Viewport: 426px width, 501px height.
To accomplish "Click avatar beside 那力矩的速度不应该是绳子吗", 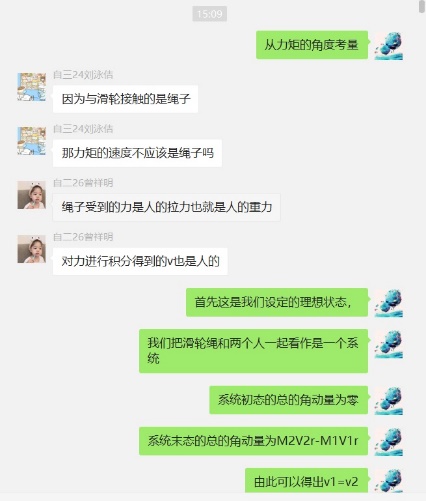I will [32, 141].
